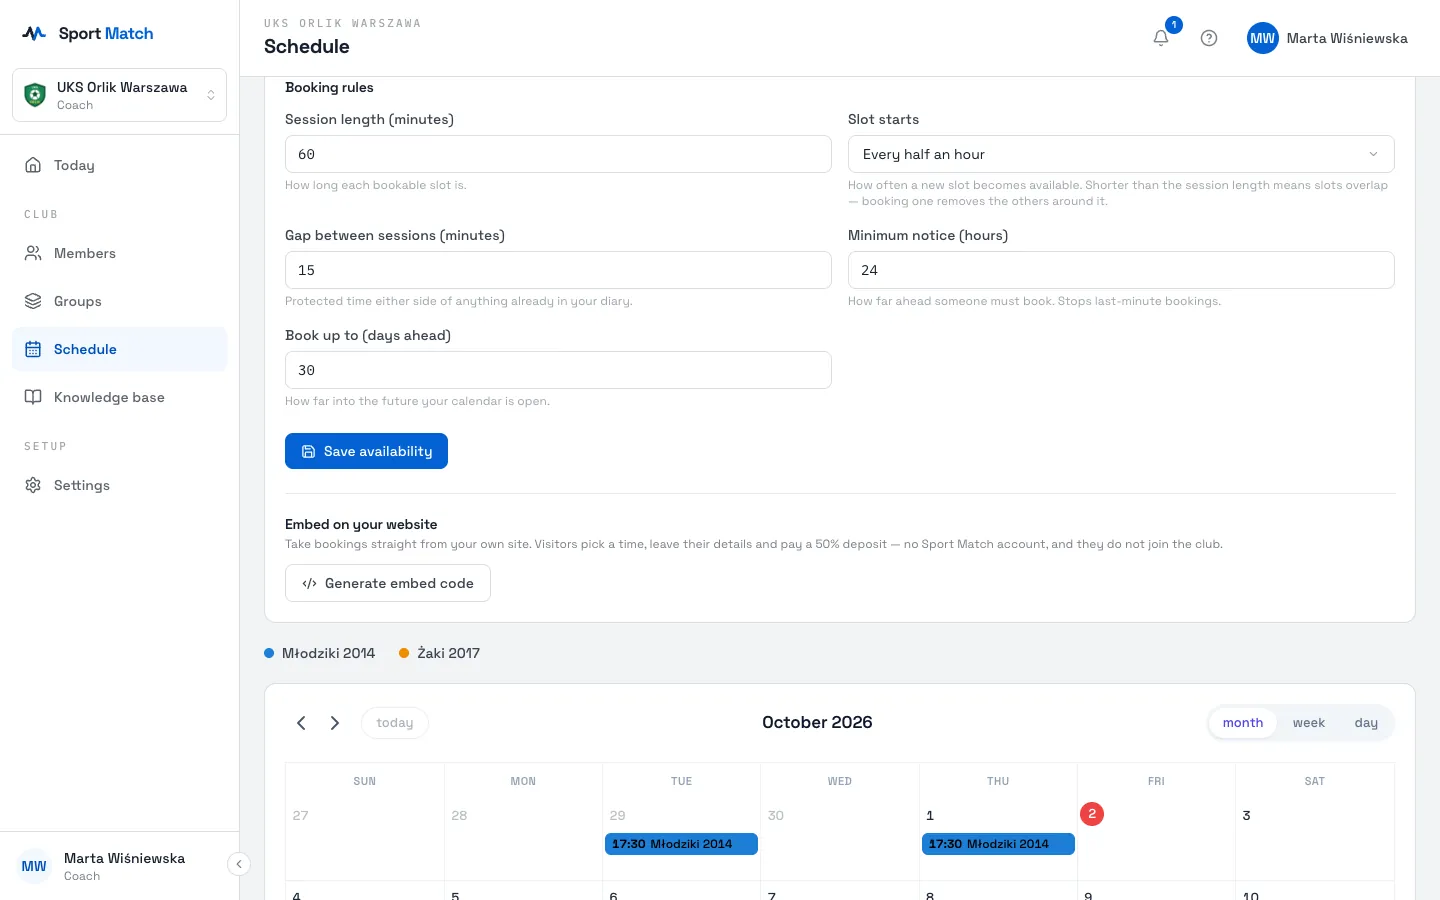Click the Sport Match logo icon

34,33
